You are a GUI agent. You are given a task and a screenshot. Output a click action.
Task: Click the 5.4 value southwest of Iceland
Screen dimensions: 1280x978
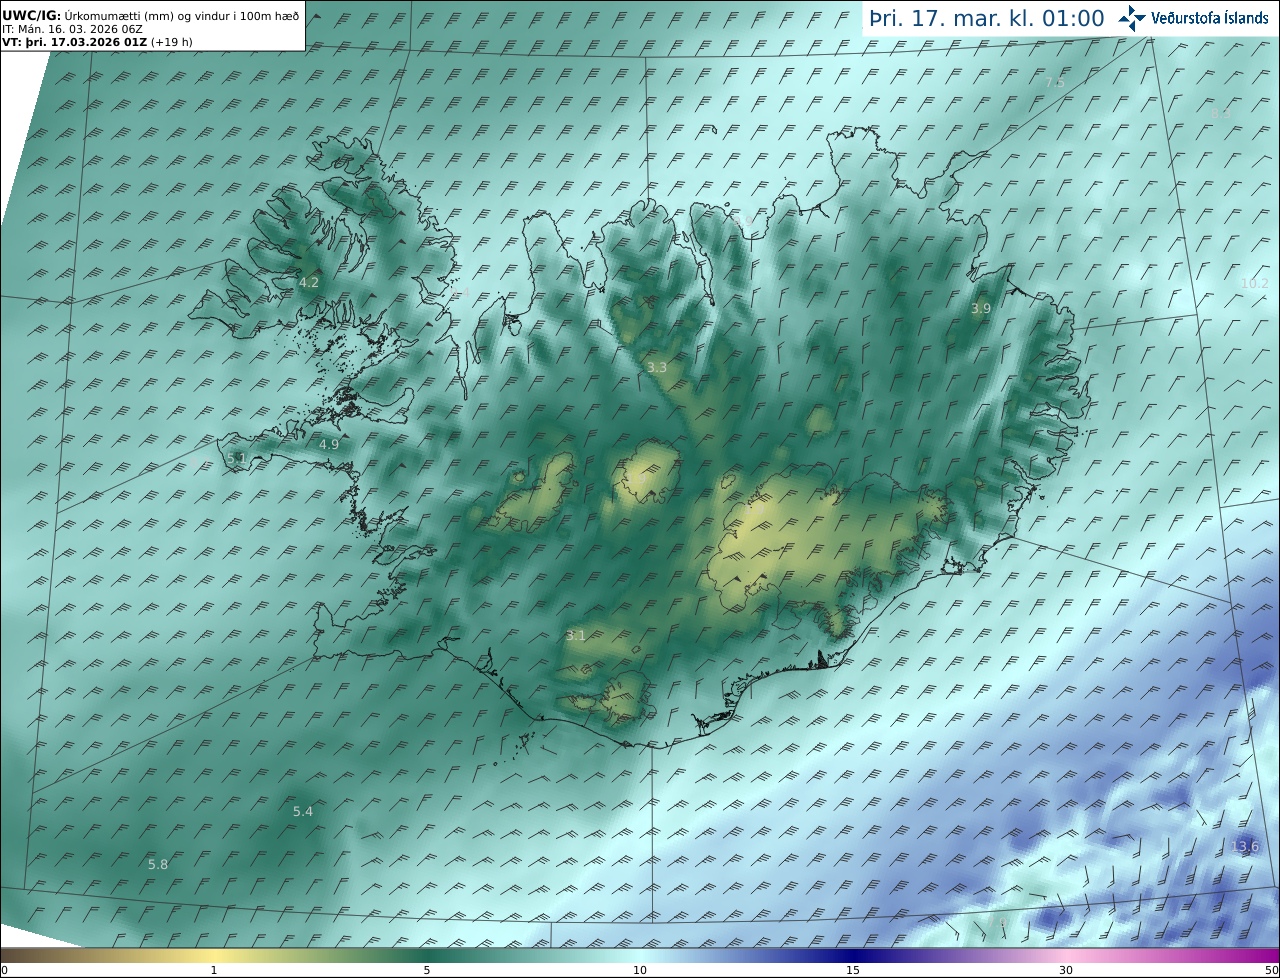(x=303, y=812)
